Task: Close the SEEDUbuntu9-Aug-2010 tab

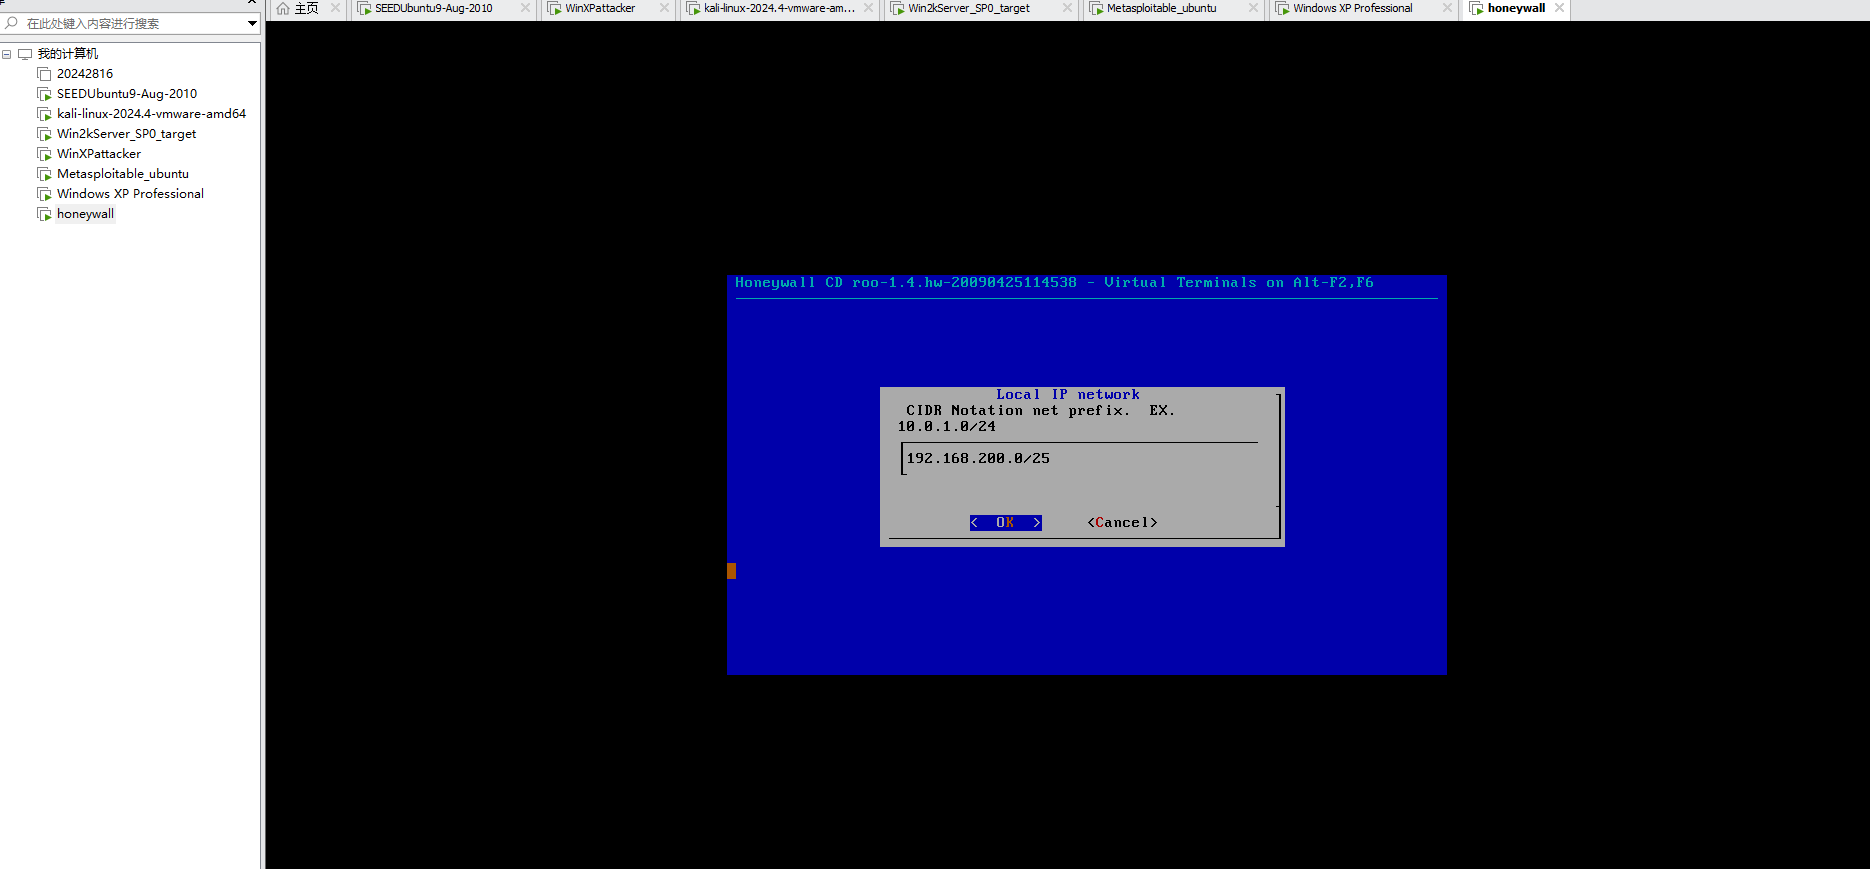Action: [525, 8]
